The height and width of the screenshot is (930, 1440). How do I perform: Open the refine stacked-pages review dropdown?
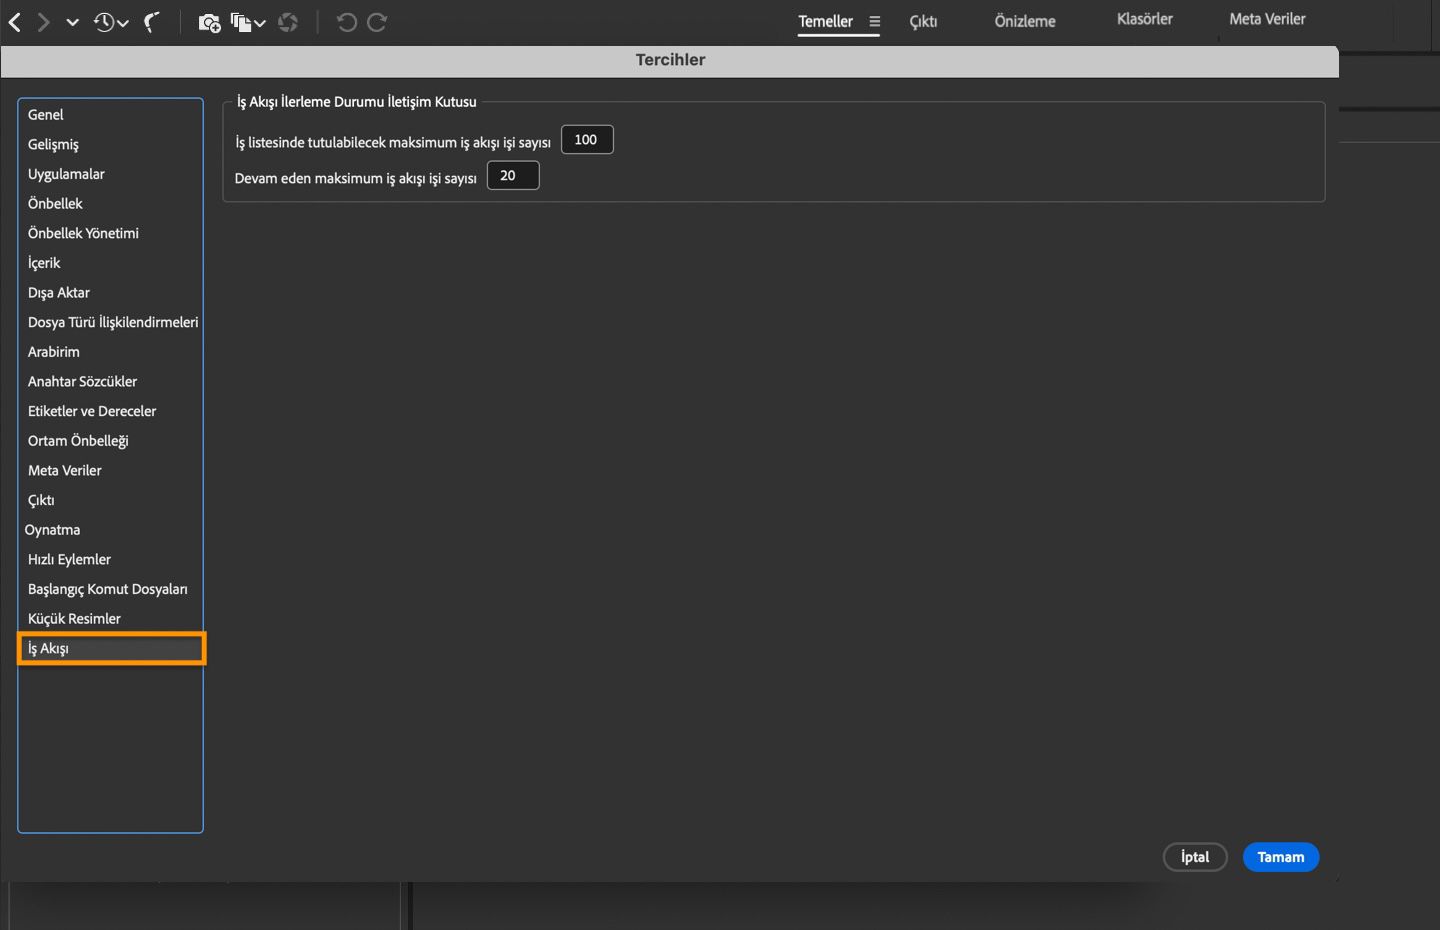click(x=247, y=22)
